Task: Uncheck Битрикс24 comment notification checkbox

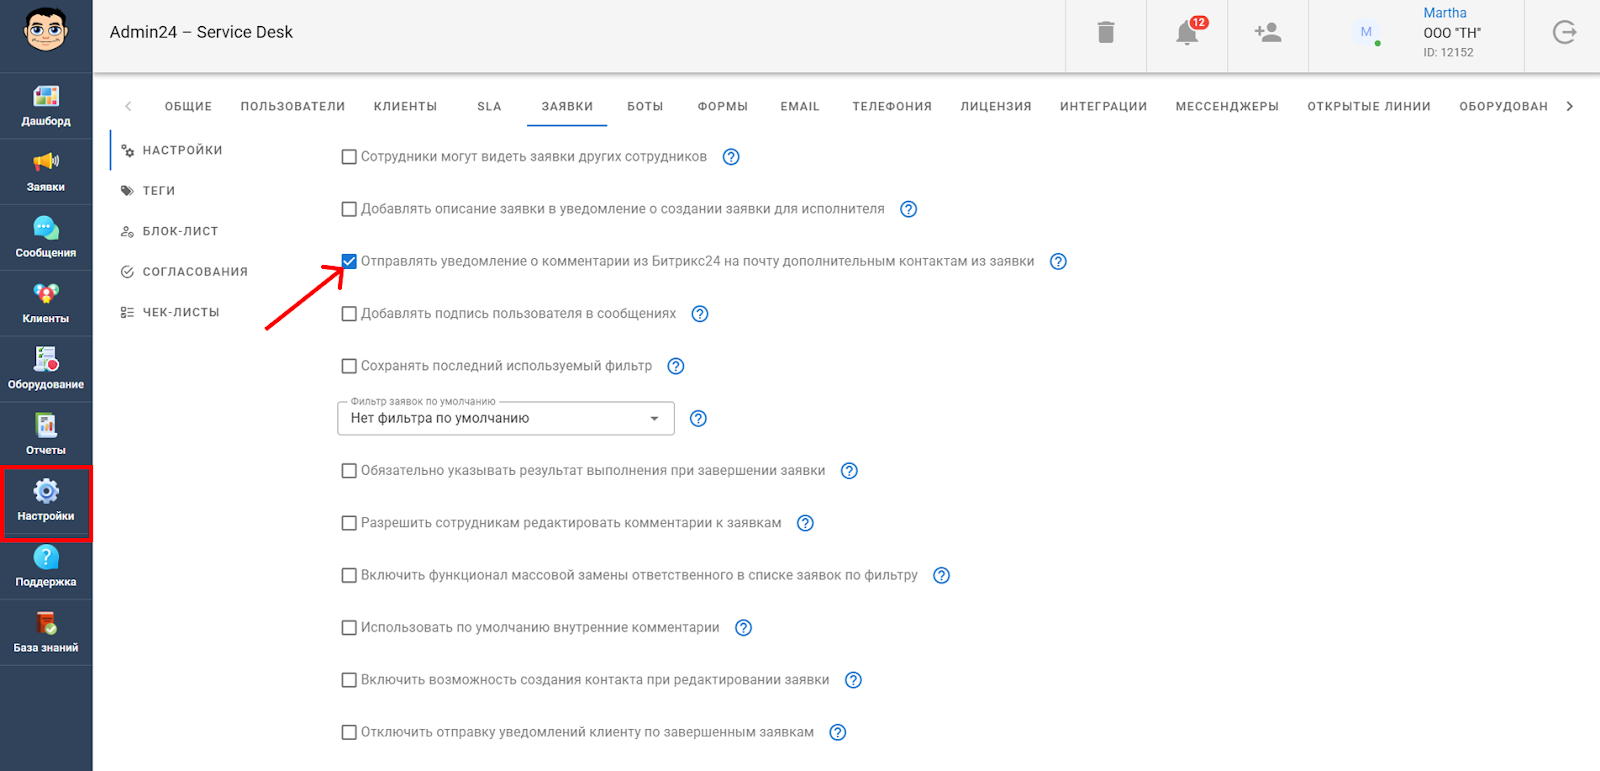Action: pos(349,262)
